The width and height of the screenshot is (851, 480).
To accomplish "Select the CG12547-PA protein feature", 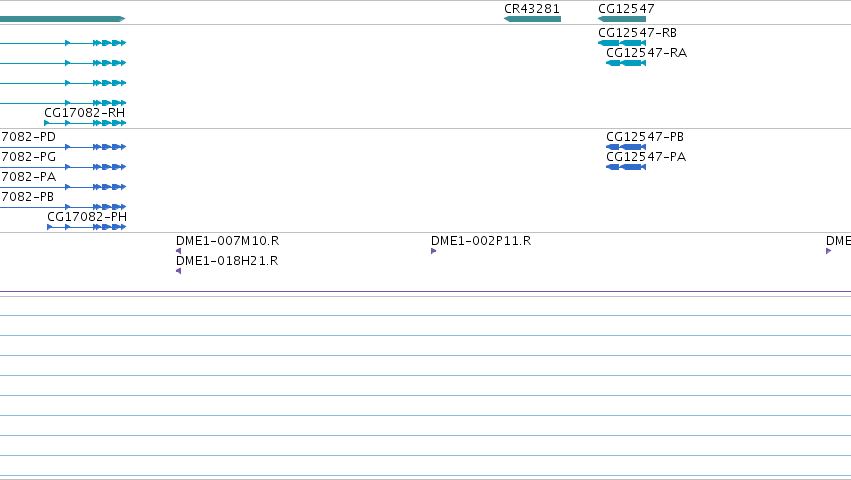I will 626,167.
